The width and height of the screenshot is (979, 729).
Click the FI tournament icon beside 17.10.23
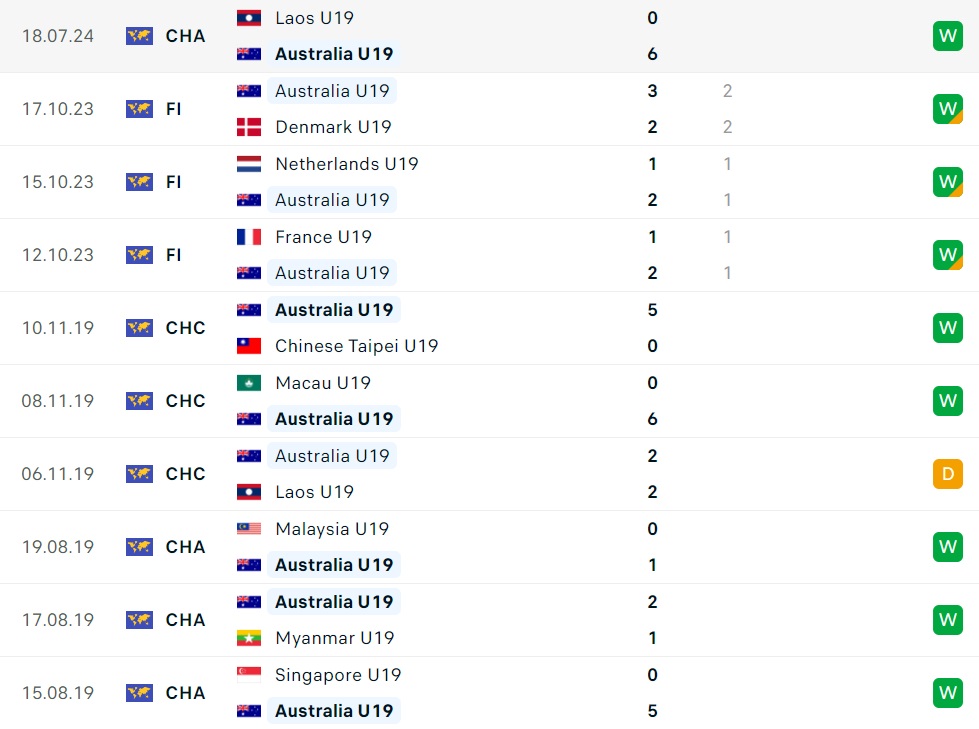point(138,109)
